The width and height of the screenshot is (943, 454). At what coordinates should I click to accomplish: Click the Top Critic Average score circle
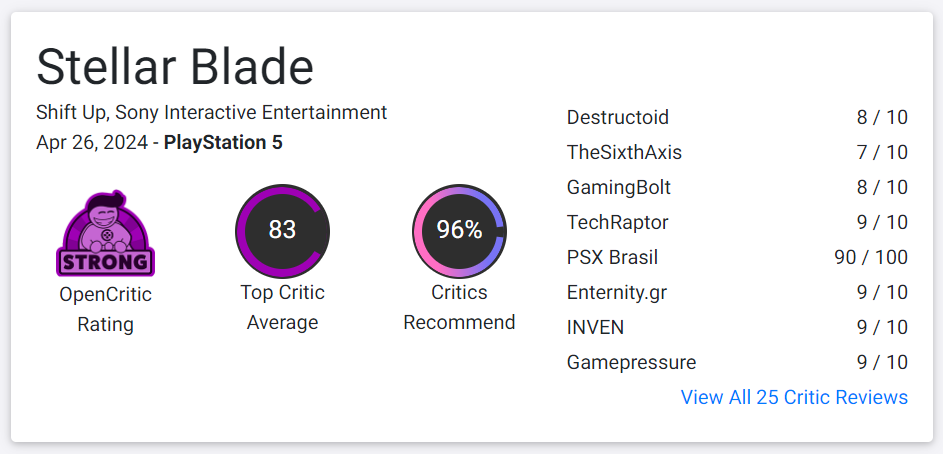coord(282,230)
